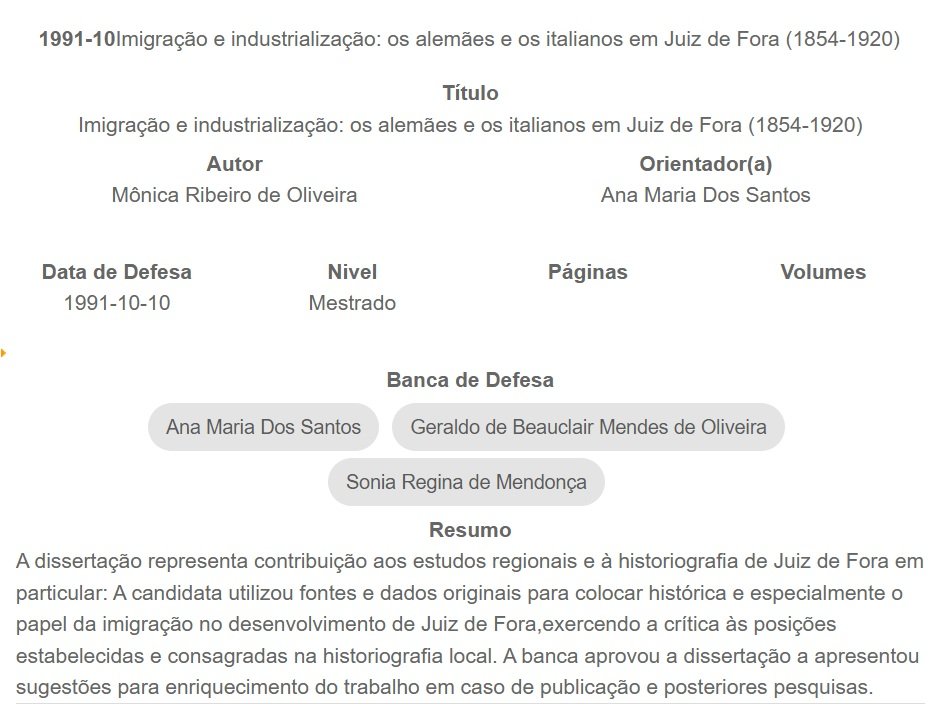This screenshot has height=708, width=936.
Task: Click the Geraldo de Beauclair Mendes de Oliveira pill
Action: coord(588,427)
